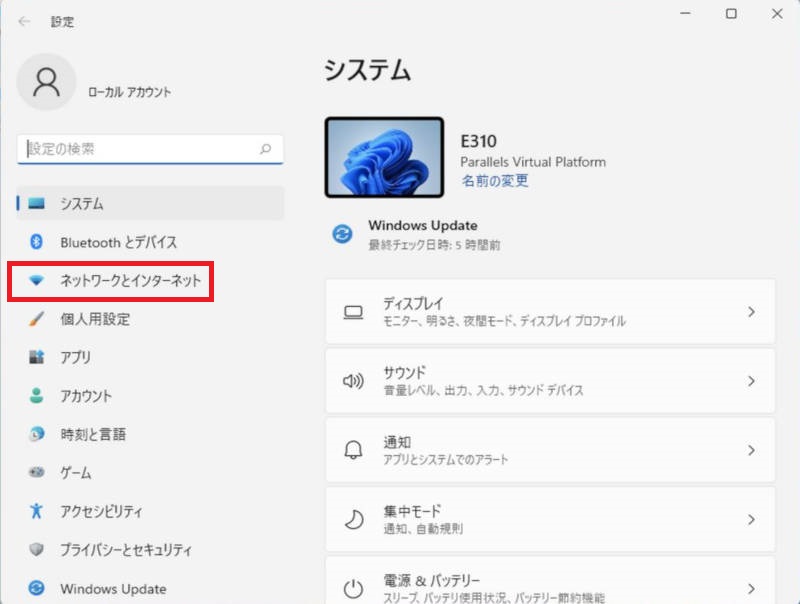800x604 pixels.
Task: Click the accessibility figure icon in sidebar
Action: [36, 511]
